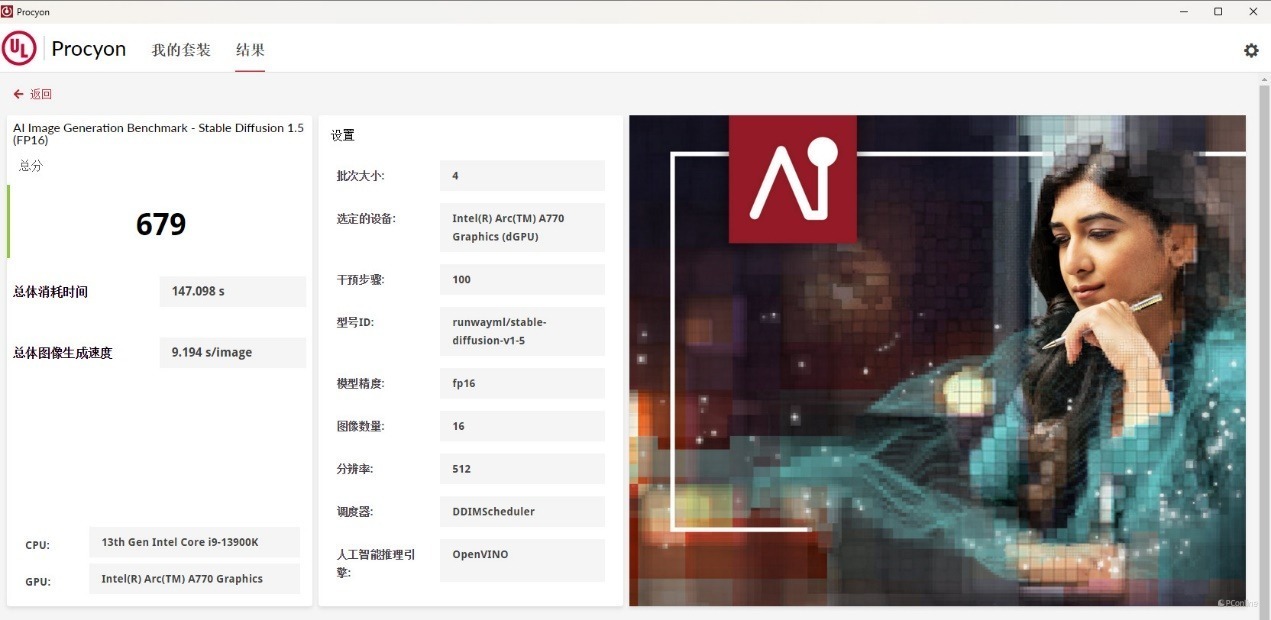This screenshot has width=1271, height=620.
Task: Click the 13th Gen Intel Core i9-13900K field
Action: pyautogui.click(x=194, y=542)
